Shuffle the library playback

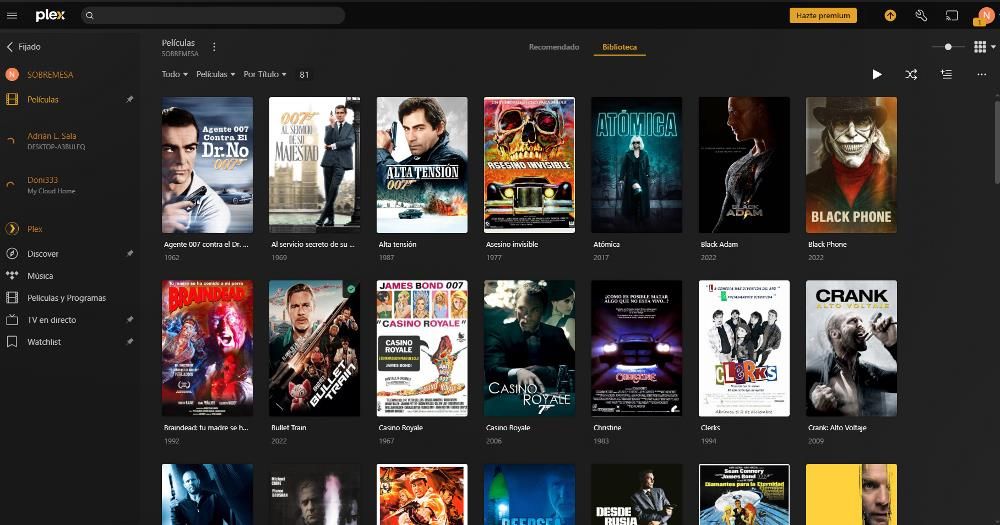coord(911,75)
